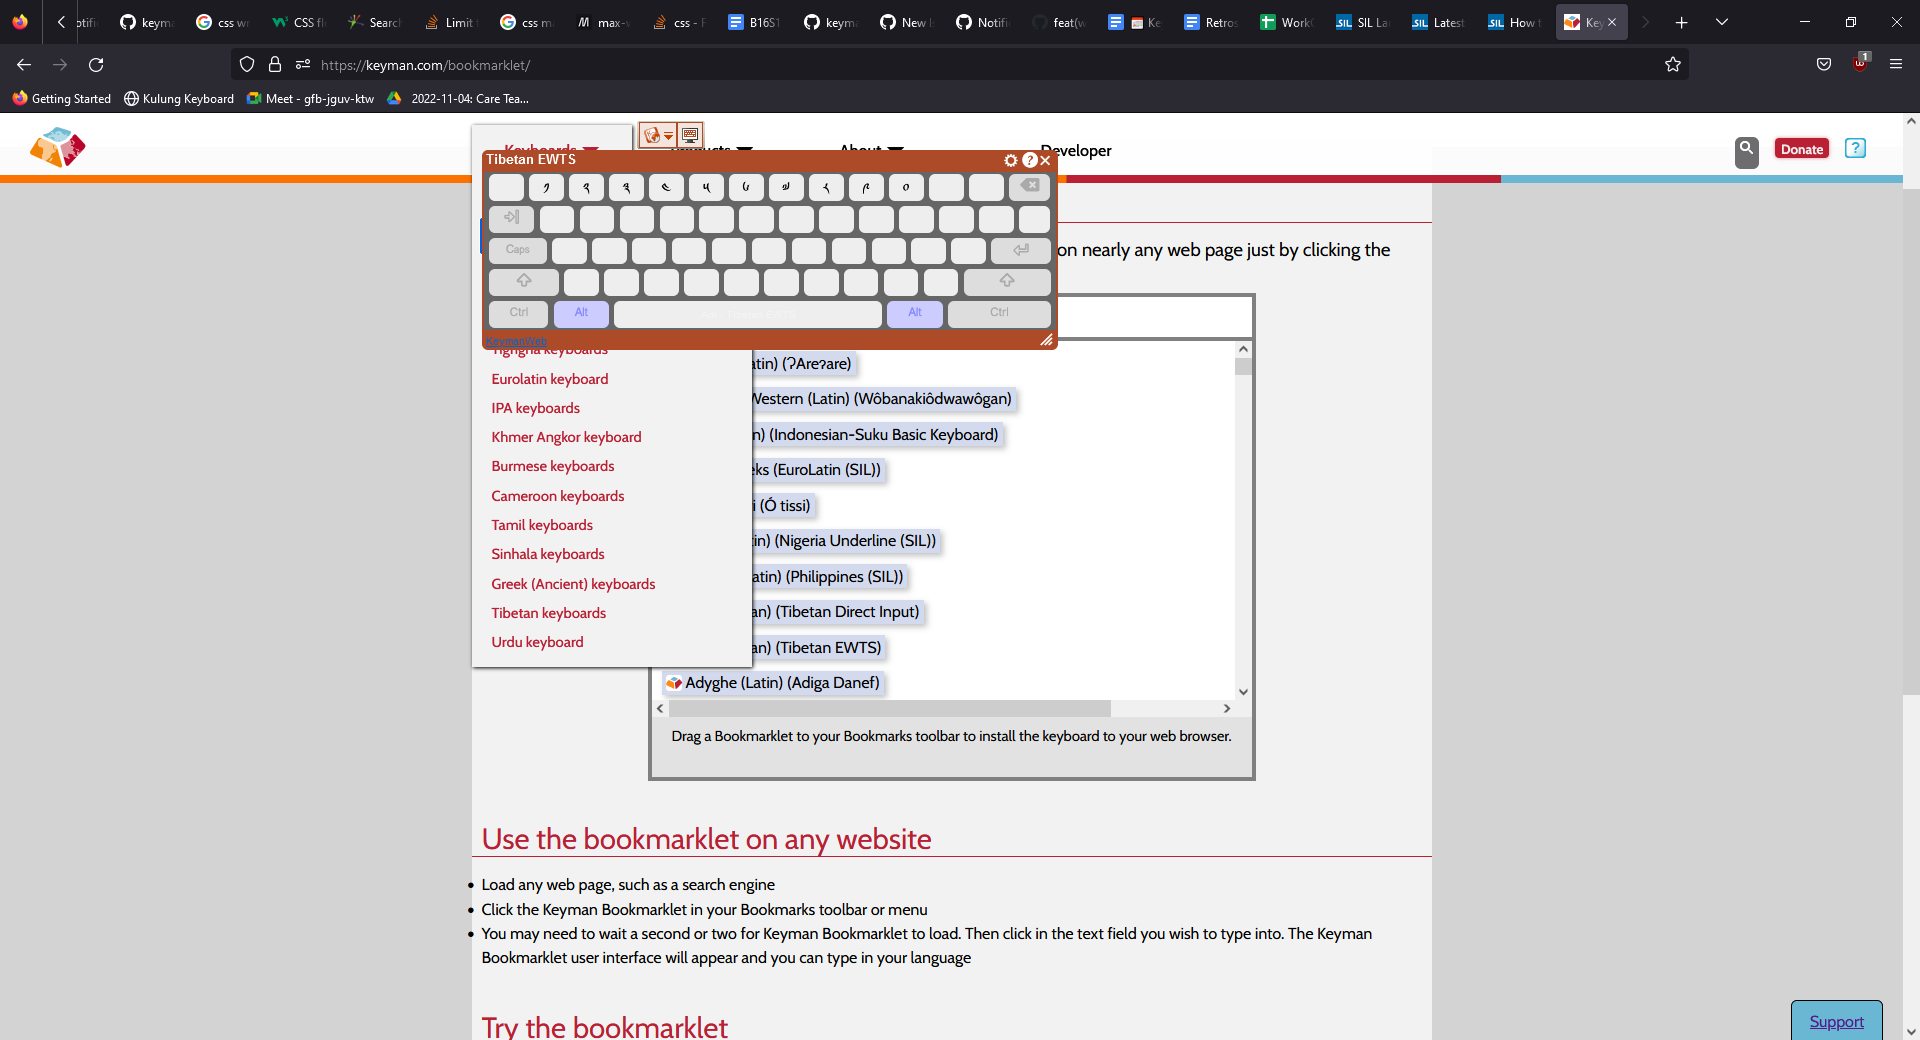Open the Firefox hamburger application menu
1920x1040 pixels.
(1896, 65)
